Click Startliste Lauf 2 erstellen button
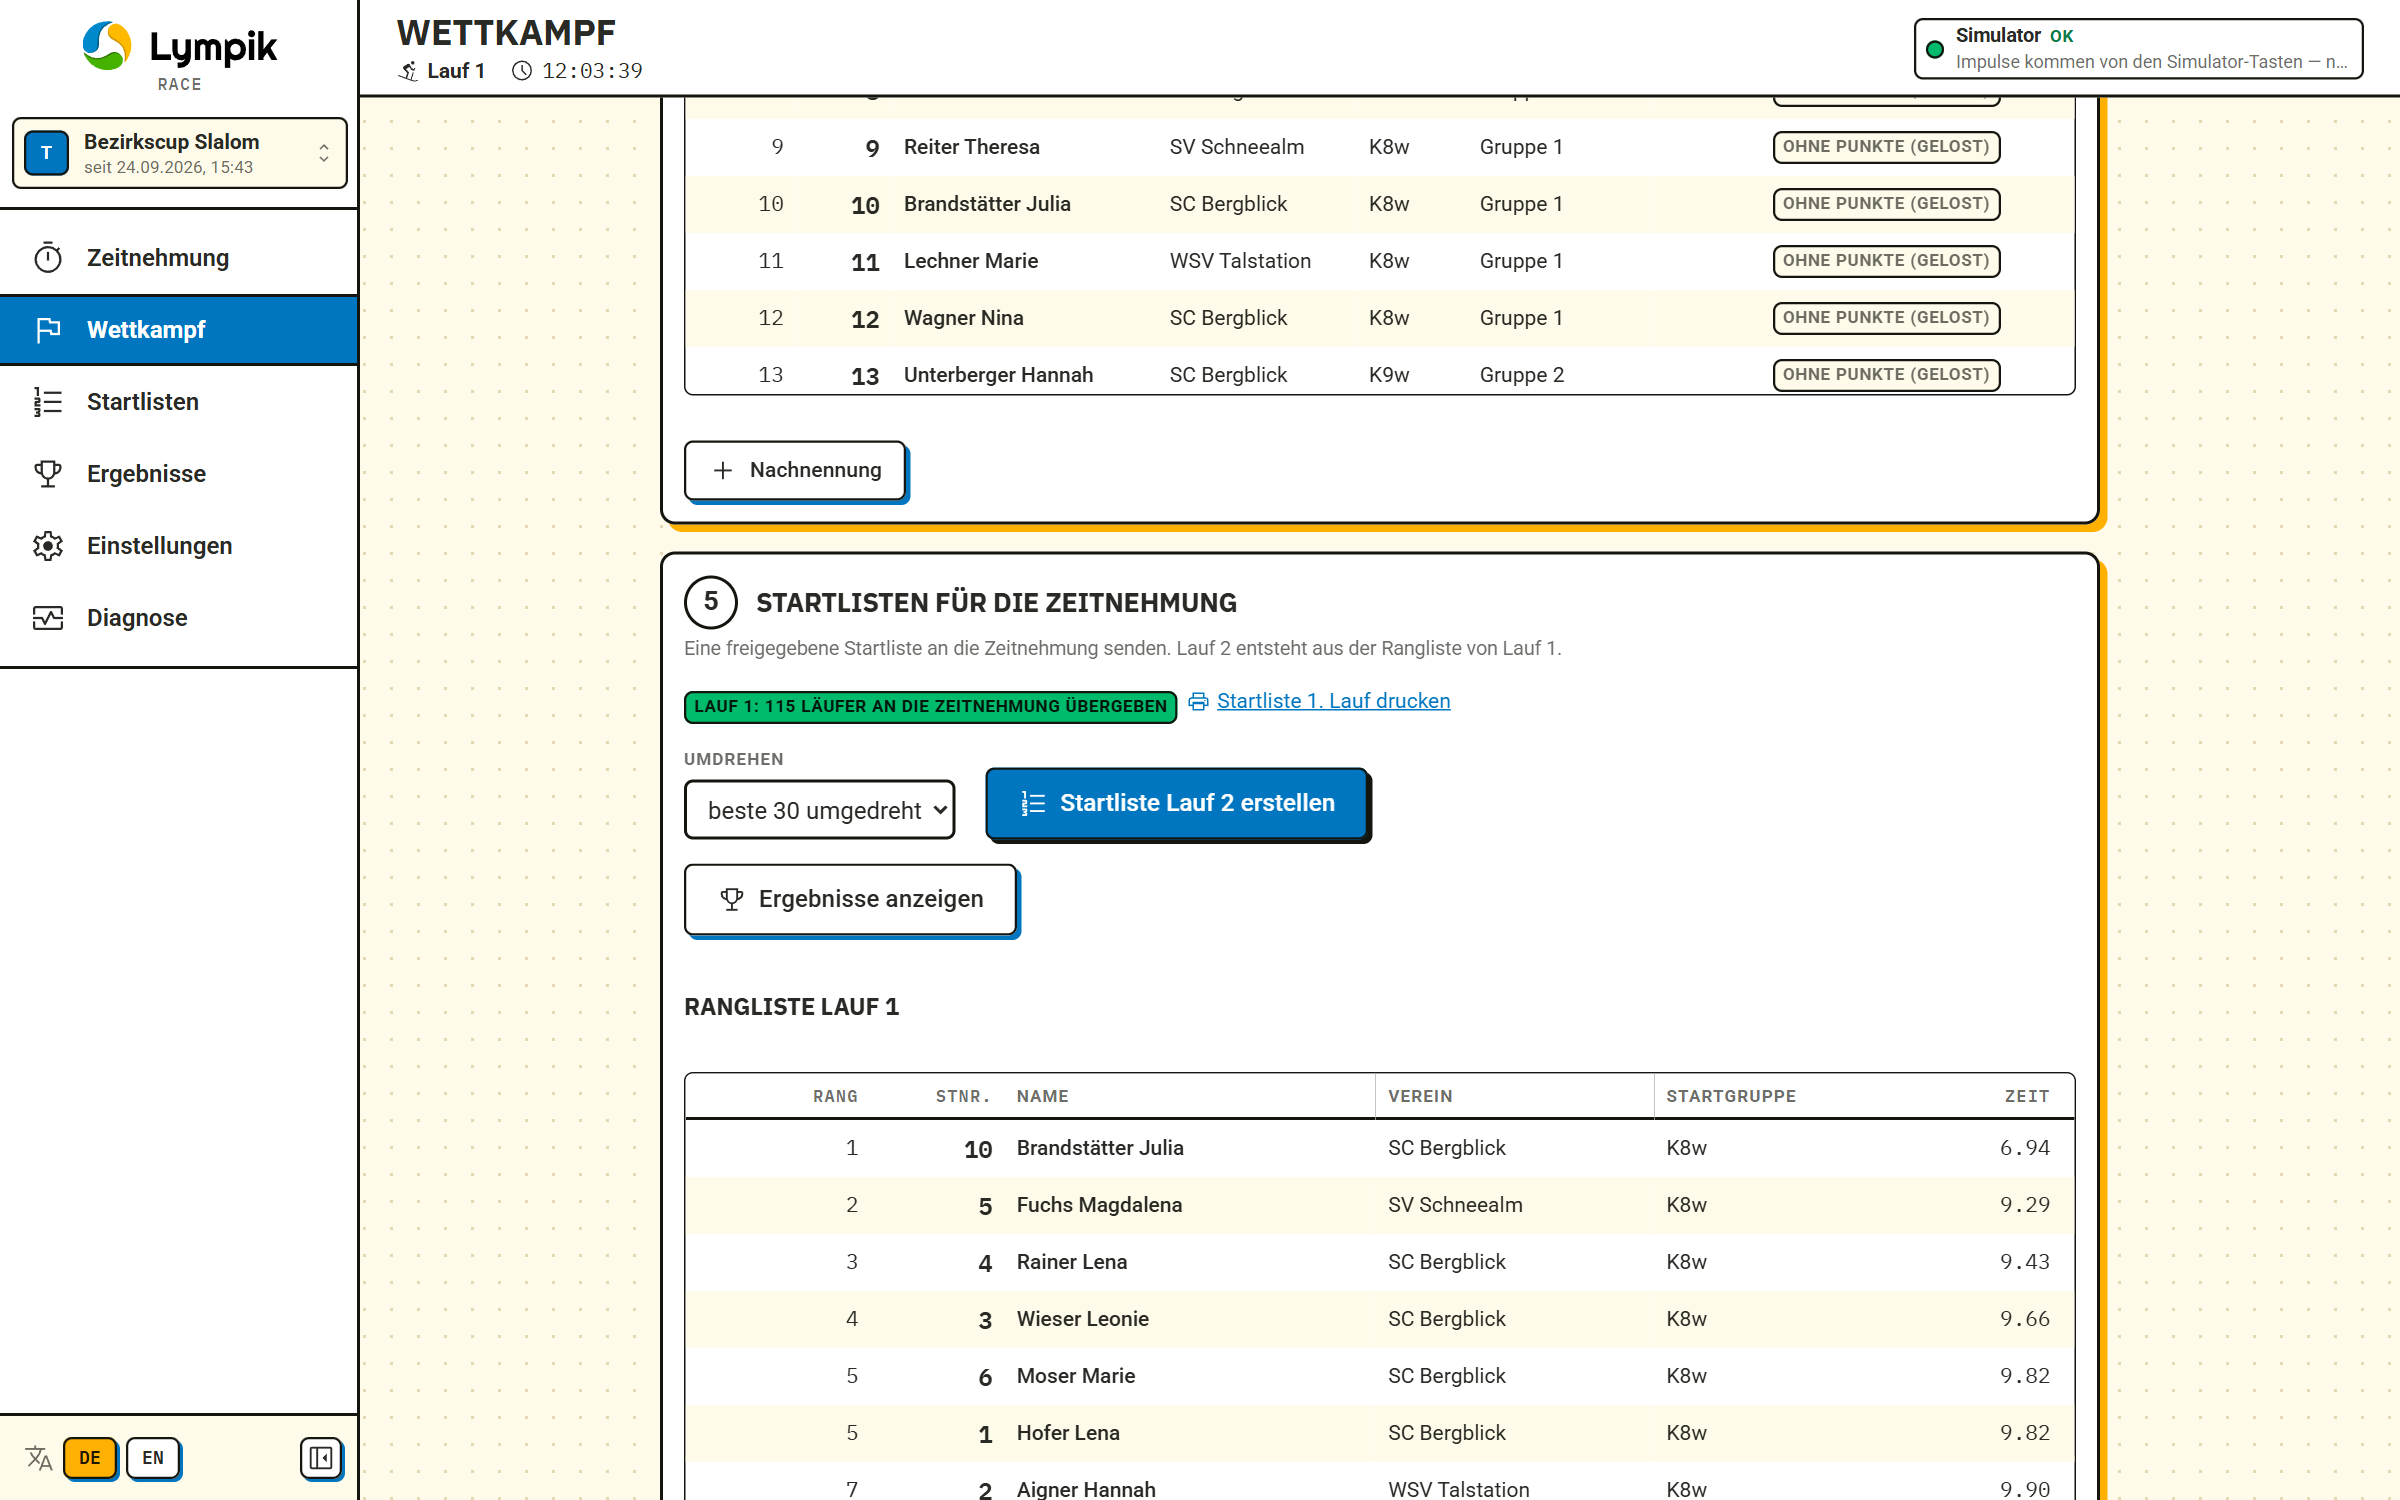 pos(1177,803)
